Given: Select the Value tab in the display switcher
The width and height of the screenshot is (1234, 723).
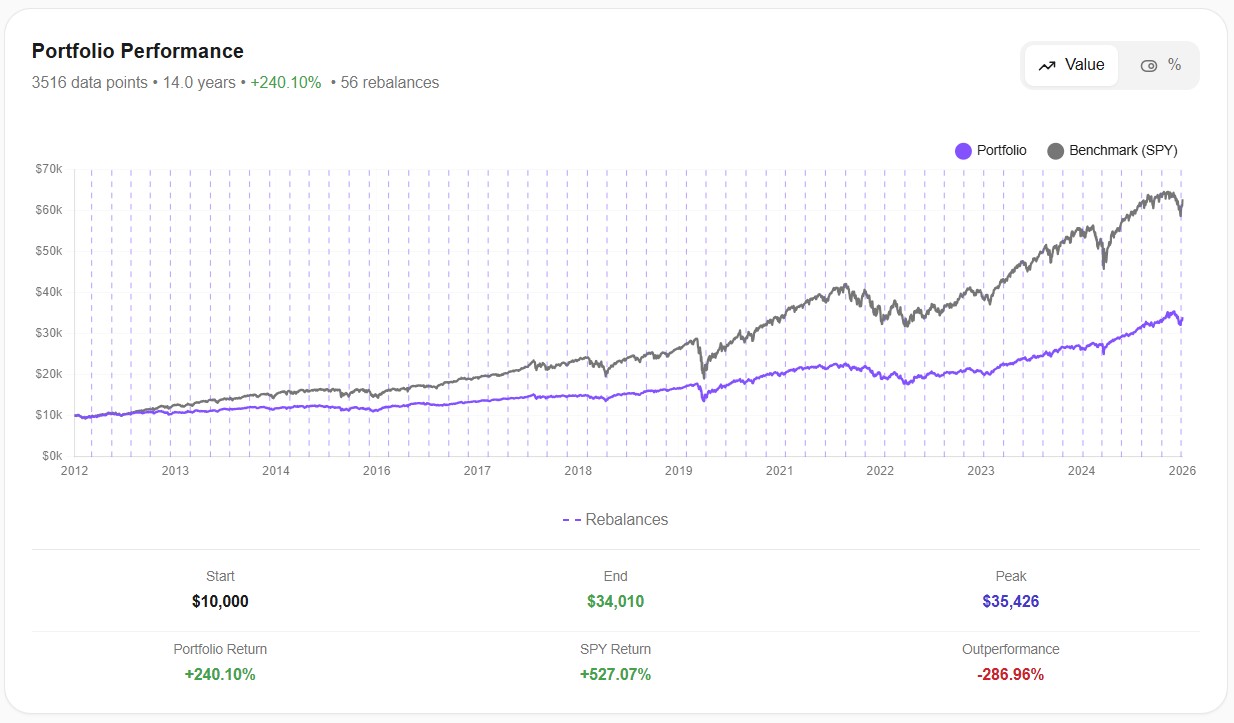Looking at the screenshot, I should (x=1070, y=65).
